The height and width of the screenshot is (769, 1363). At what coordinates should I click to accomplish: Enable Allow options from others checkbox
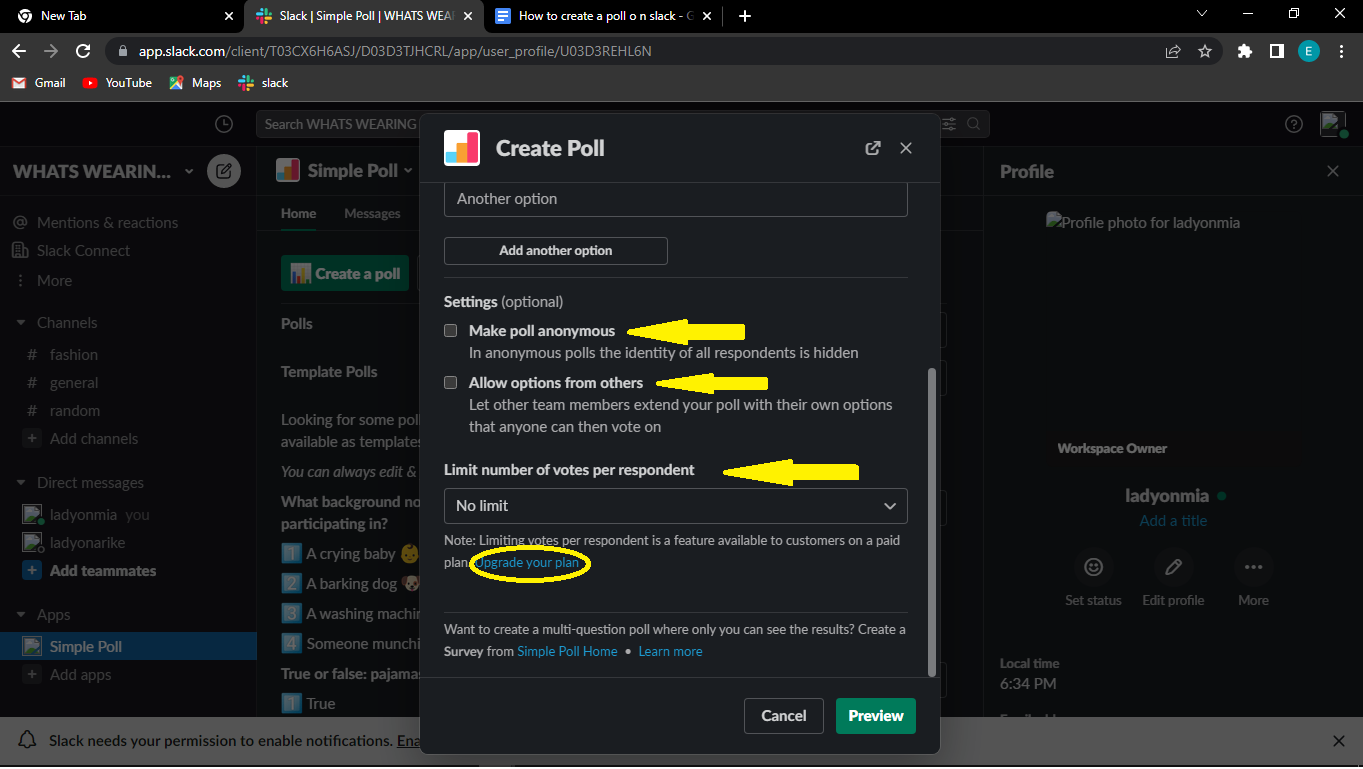(x=451, y=382)
